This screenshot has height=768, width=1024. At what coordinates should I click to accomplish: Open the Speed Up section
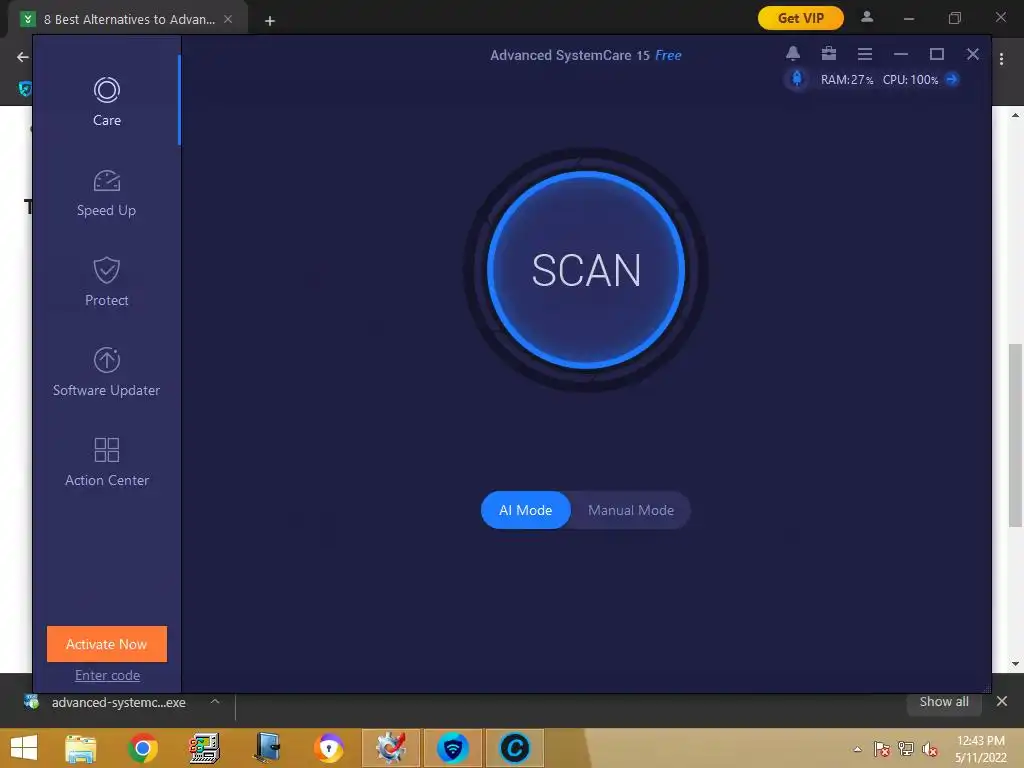(106, 193)
